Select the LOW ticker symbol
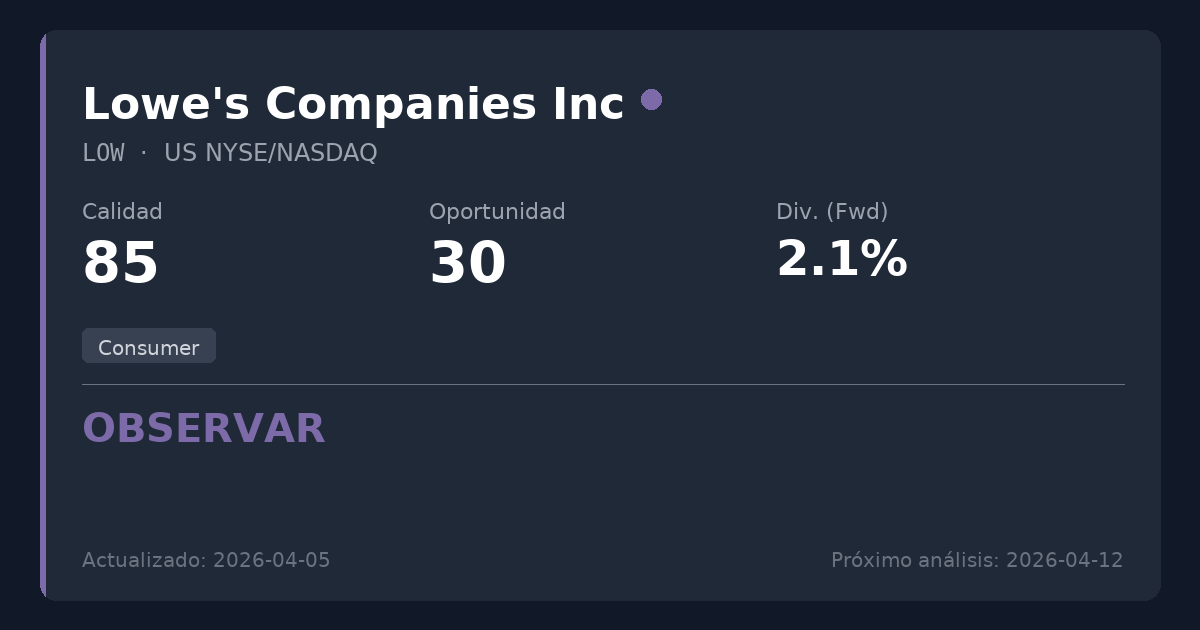The height and width of the screenshot is (630, 1200). point(103,153)
